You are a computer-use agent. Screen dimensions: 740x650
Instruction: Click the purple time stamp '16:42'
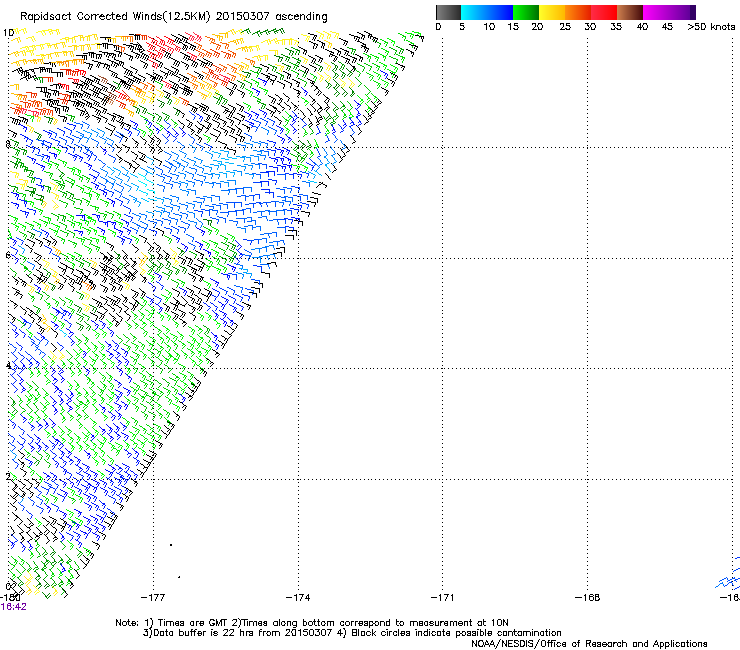(14, 607)
